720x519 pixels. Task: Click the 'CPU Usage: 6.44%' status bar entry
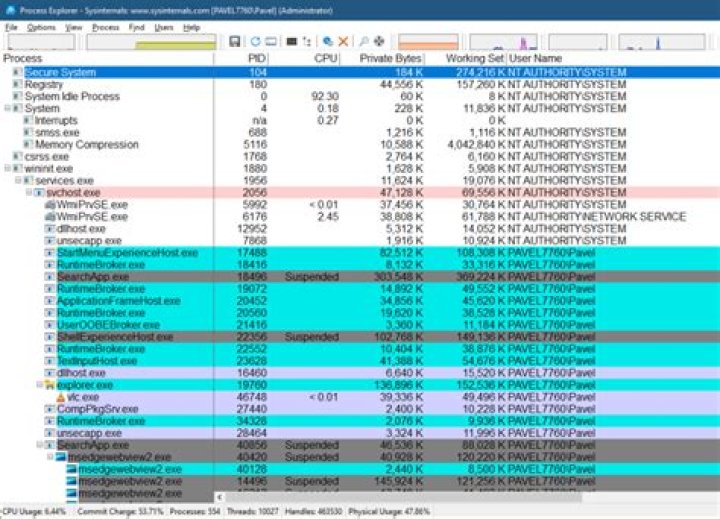pyautogui.click(x=34, y=511)
